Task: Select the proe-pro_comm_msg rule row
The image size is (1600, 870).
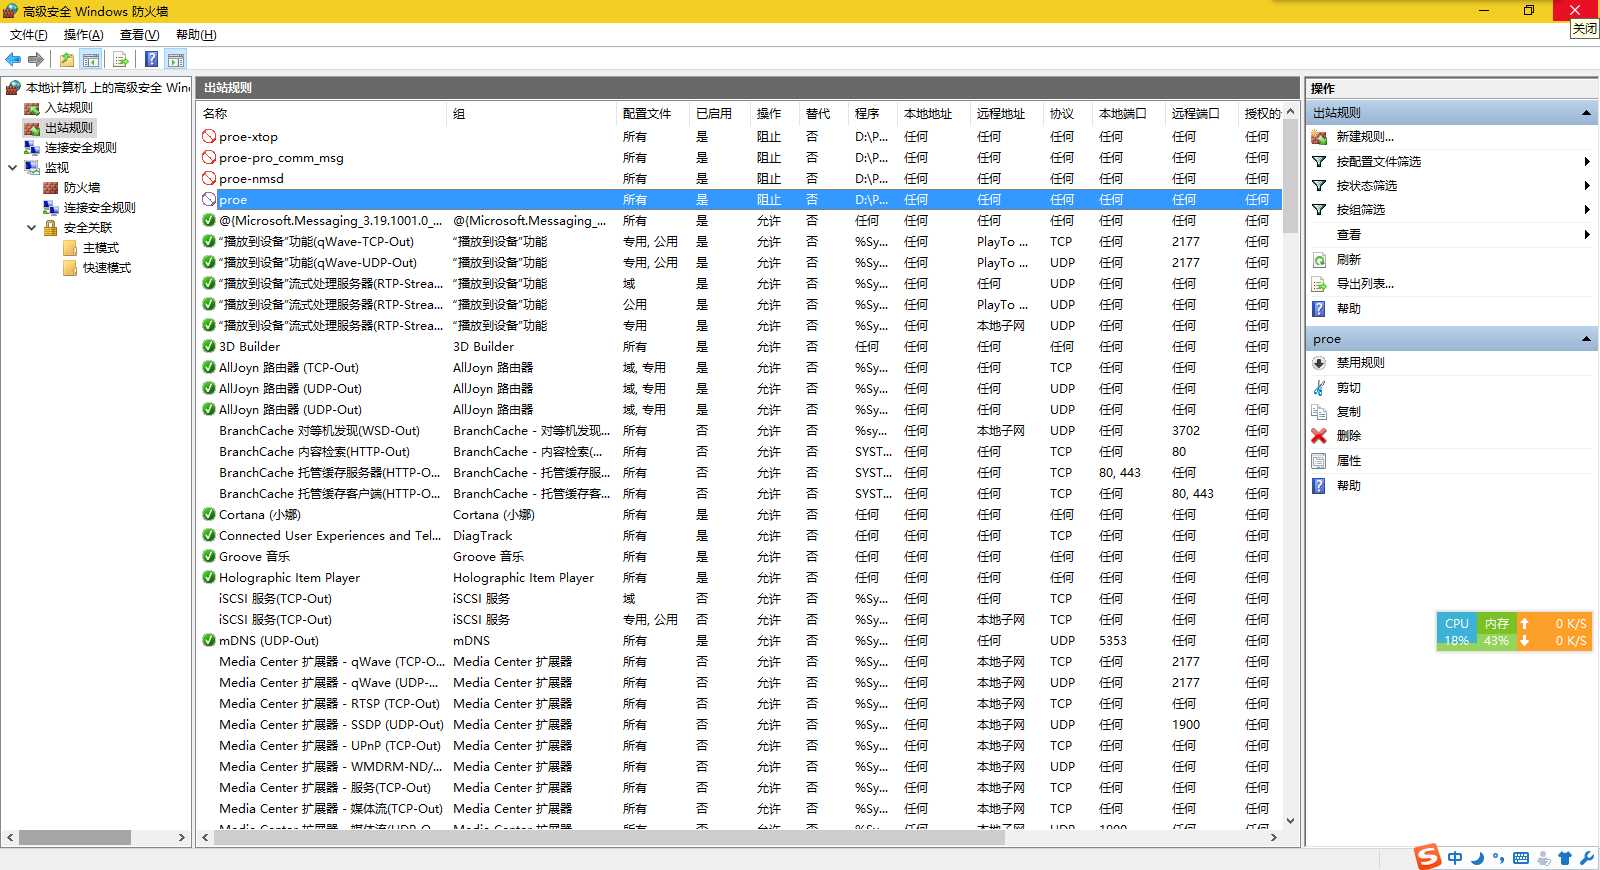Action: (740, 158)
